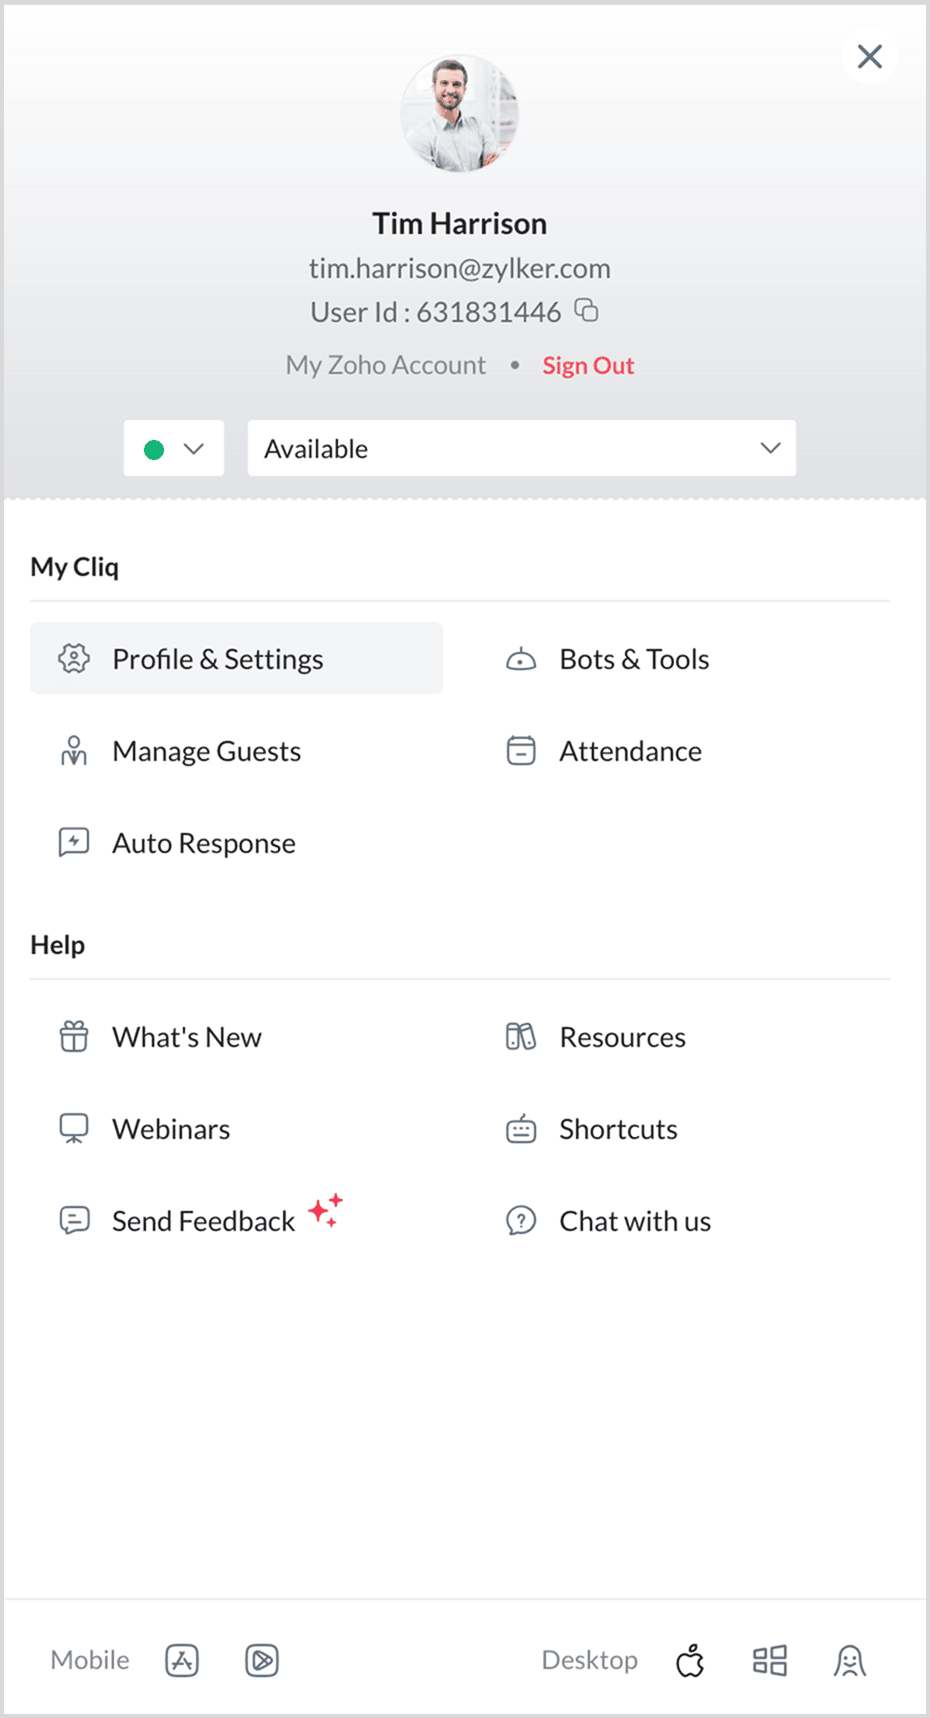Open the Windows desktop app download icon
930x1718 pixels.
click(x=770, y=1660)
